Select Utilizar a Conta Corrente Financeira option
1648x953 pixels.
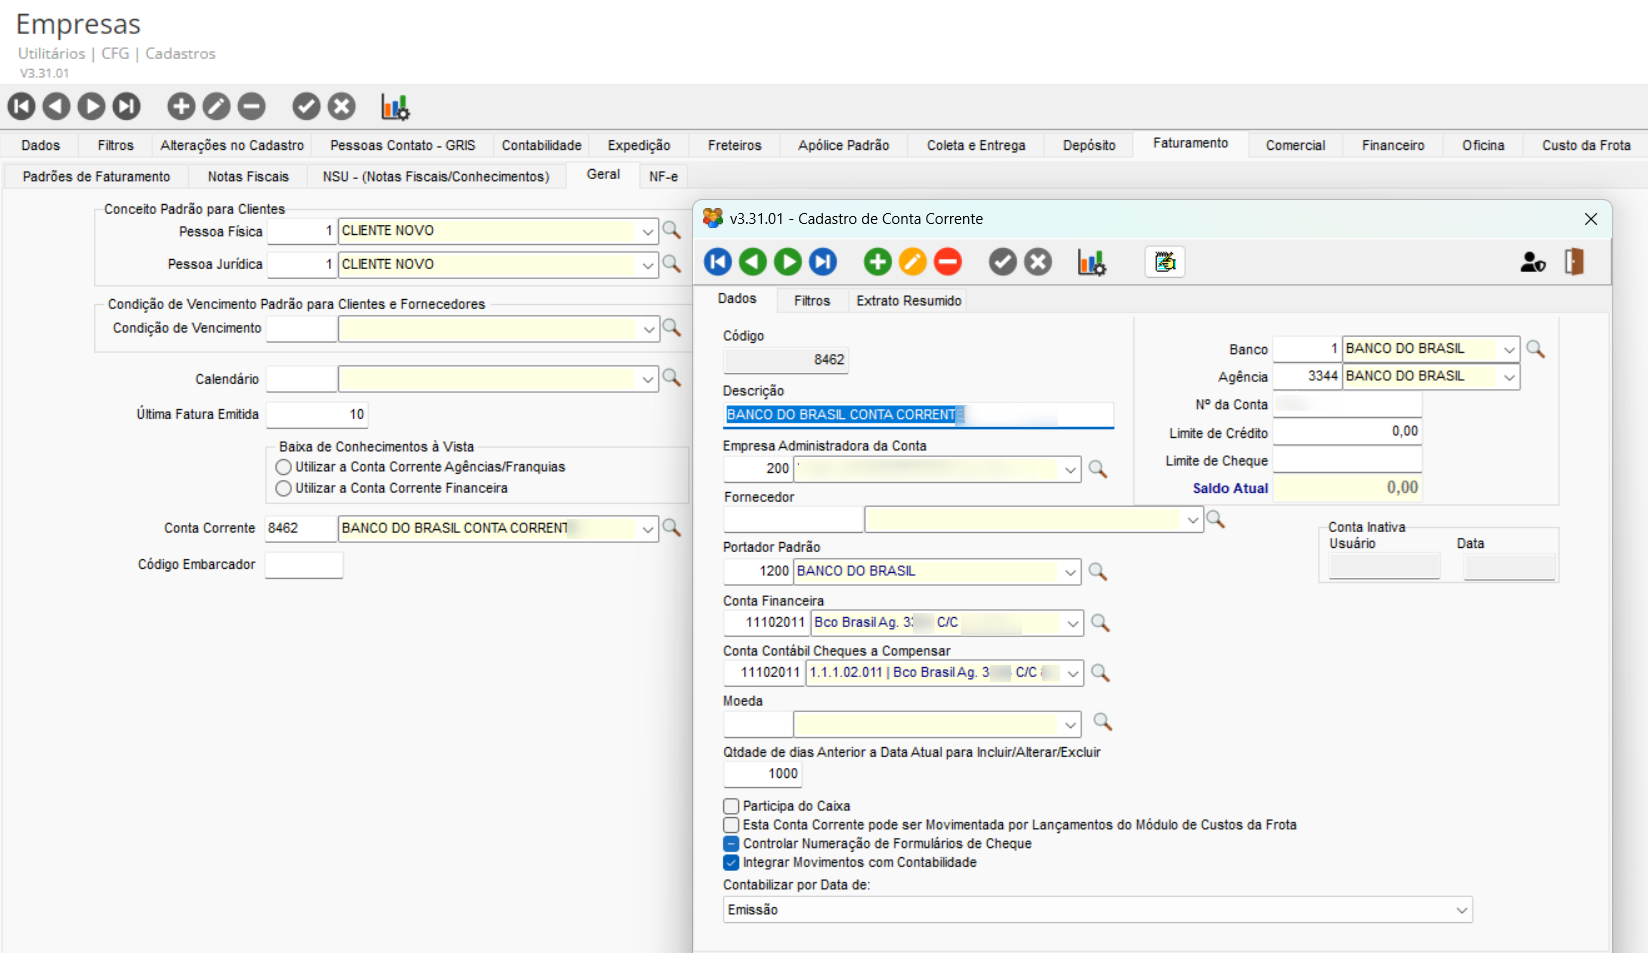[x=284, y=489]
